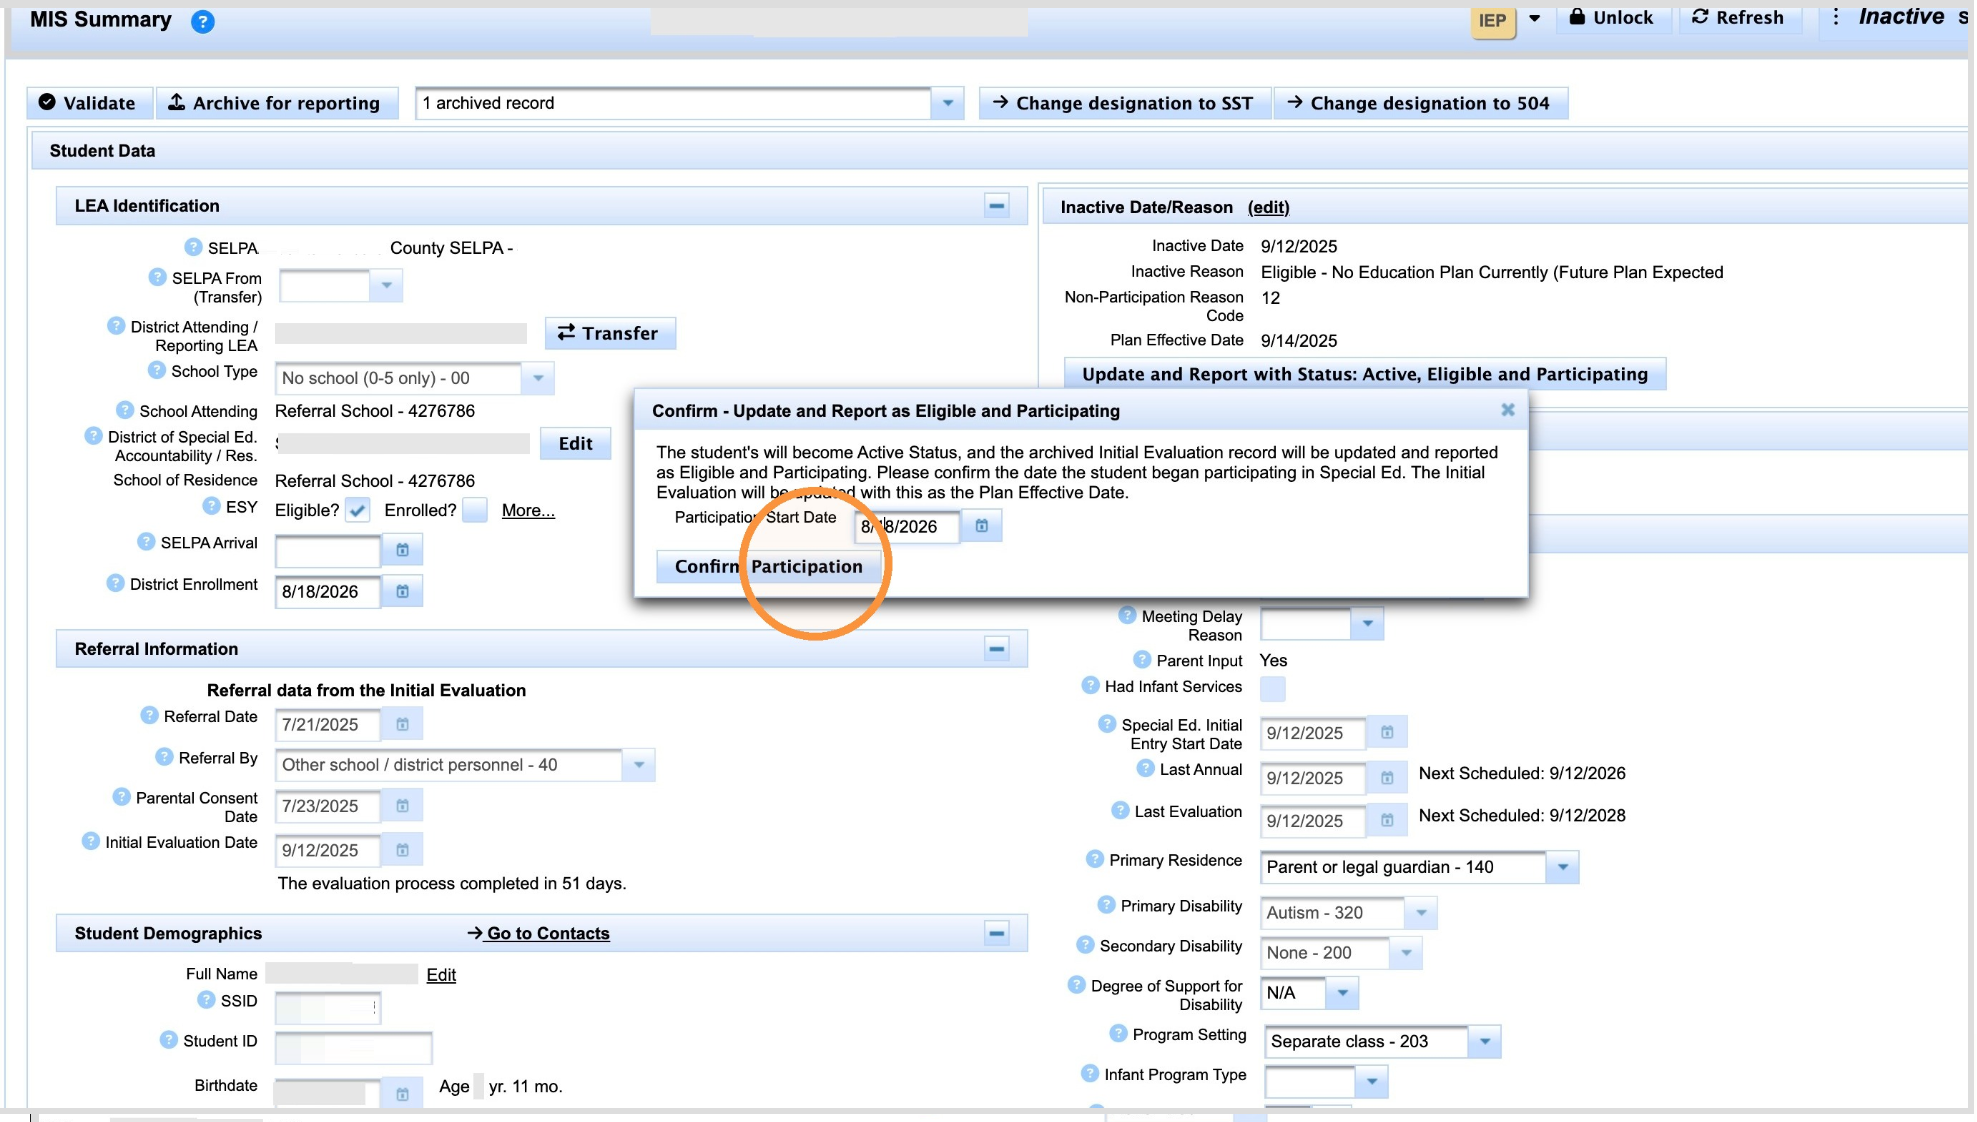Collapse the Referral Information section
Image resolution: width=1977 pixels, height=1122 pixels.
[x=996, y=649]
